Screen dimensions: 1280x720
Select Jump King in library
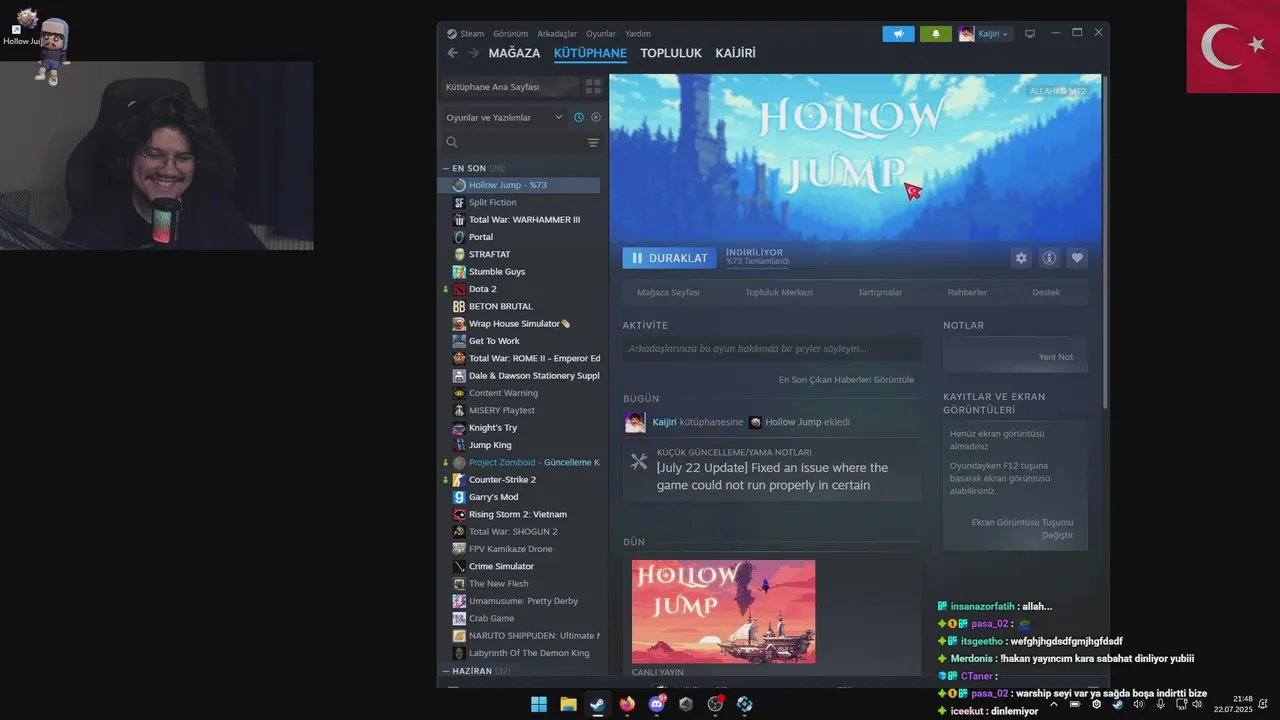[x=521, y=445]
